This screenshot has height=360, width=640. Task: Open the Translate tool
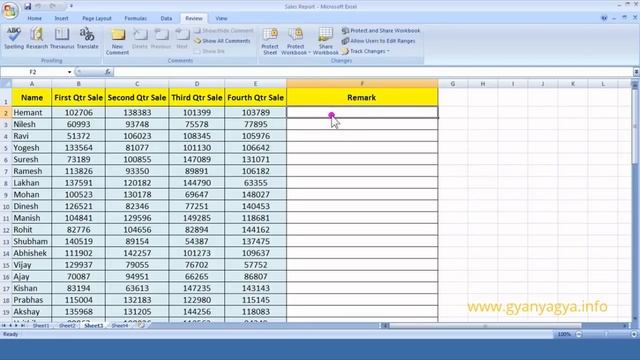tap(87, 38)
